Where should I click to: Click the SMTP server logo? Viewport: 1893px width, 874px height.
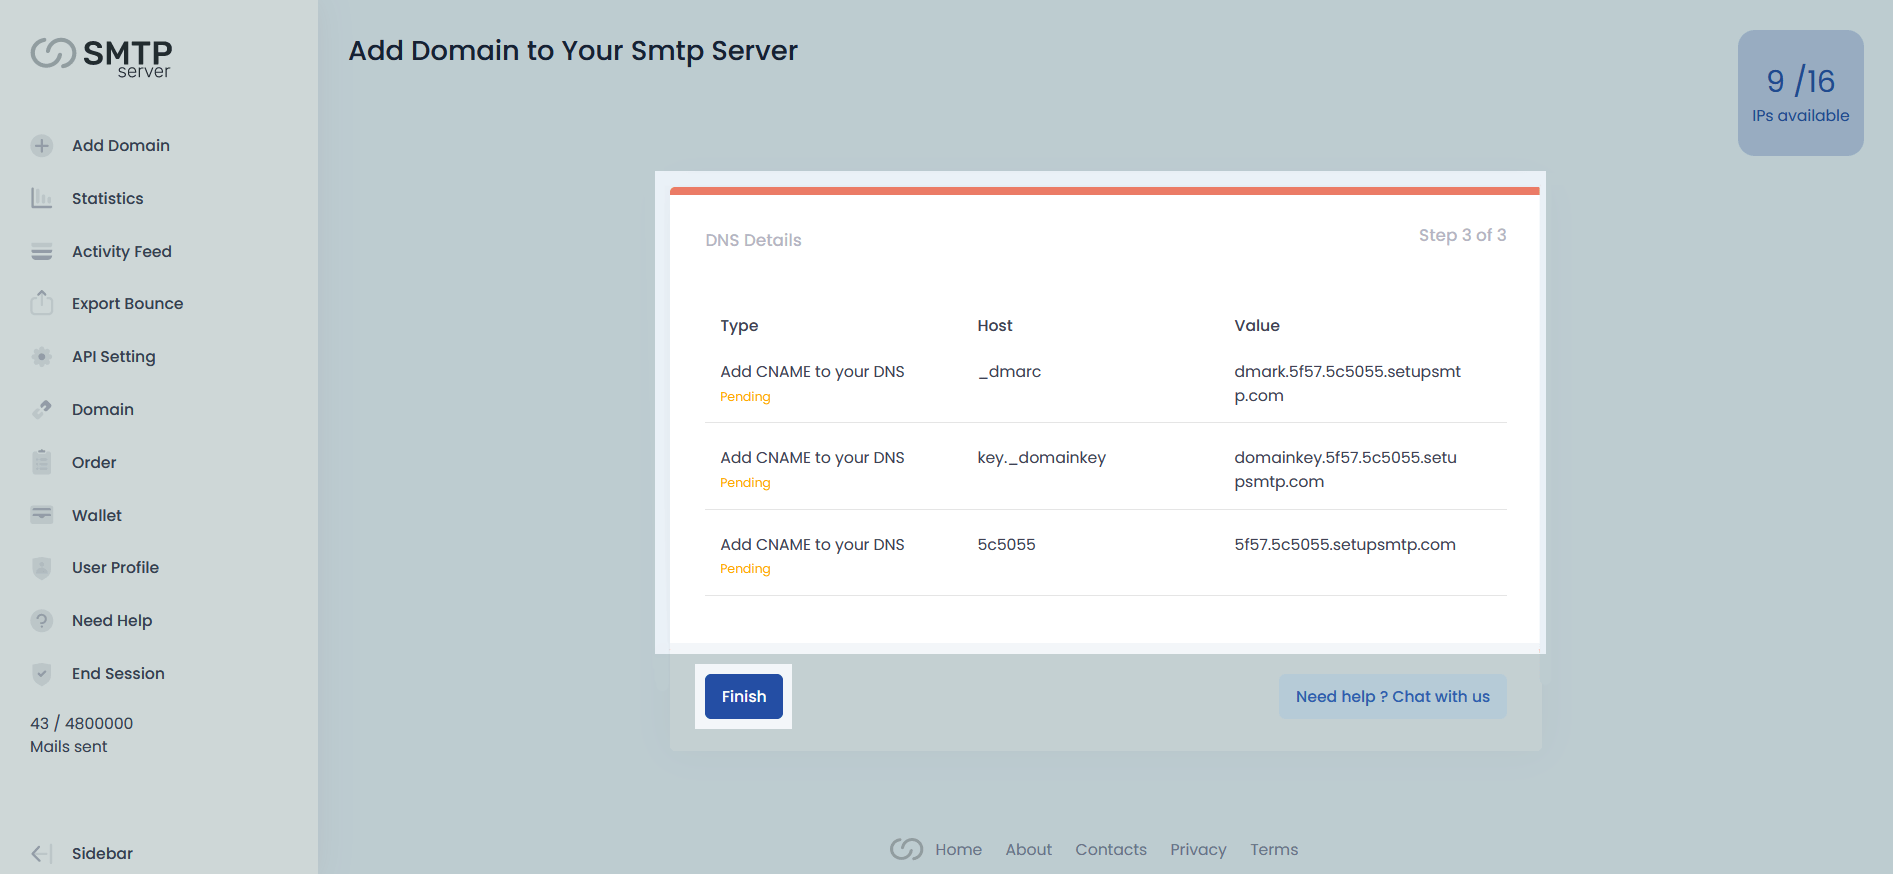[x=101, y=57]
